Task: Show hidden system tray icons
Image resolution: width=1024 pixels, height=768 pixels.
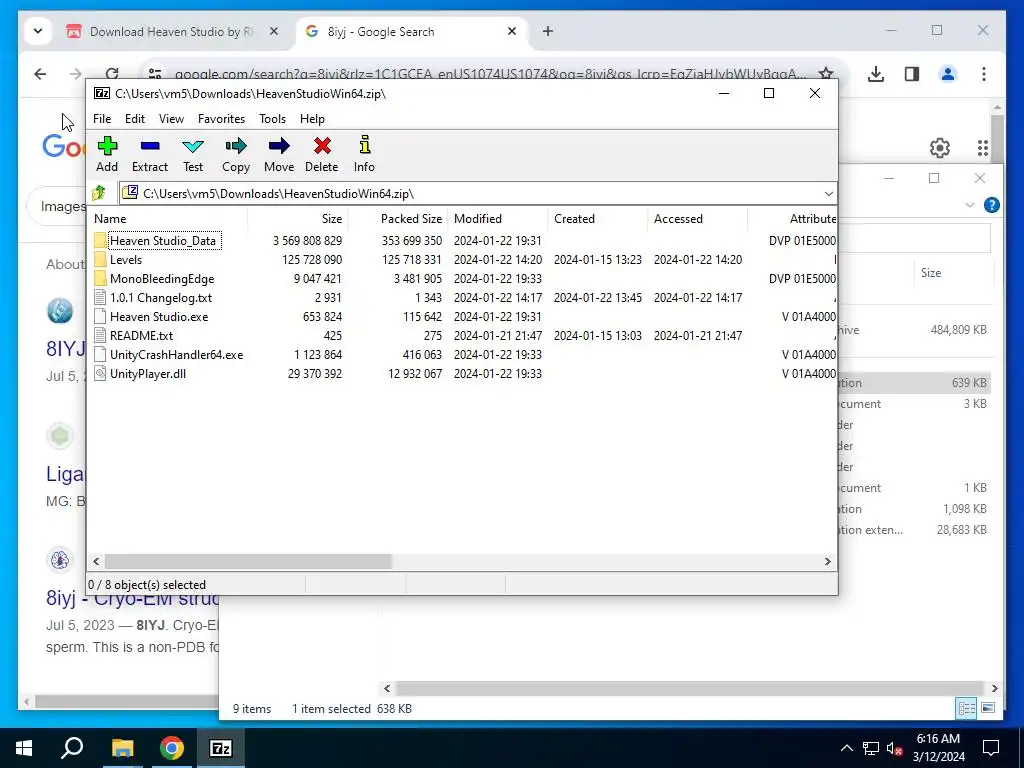Action: (846, 748)
